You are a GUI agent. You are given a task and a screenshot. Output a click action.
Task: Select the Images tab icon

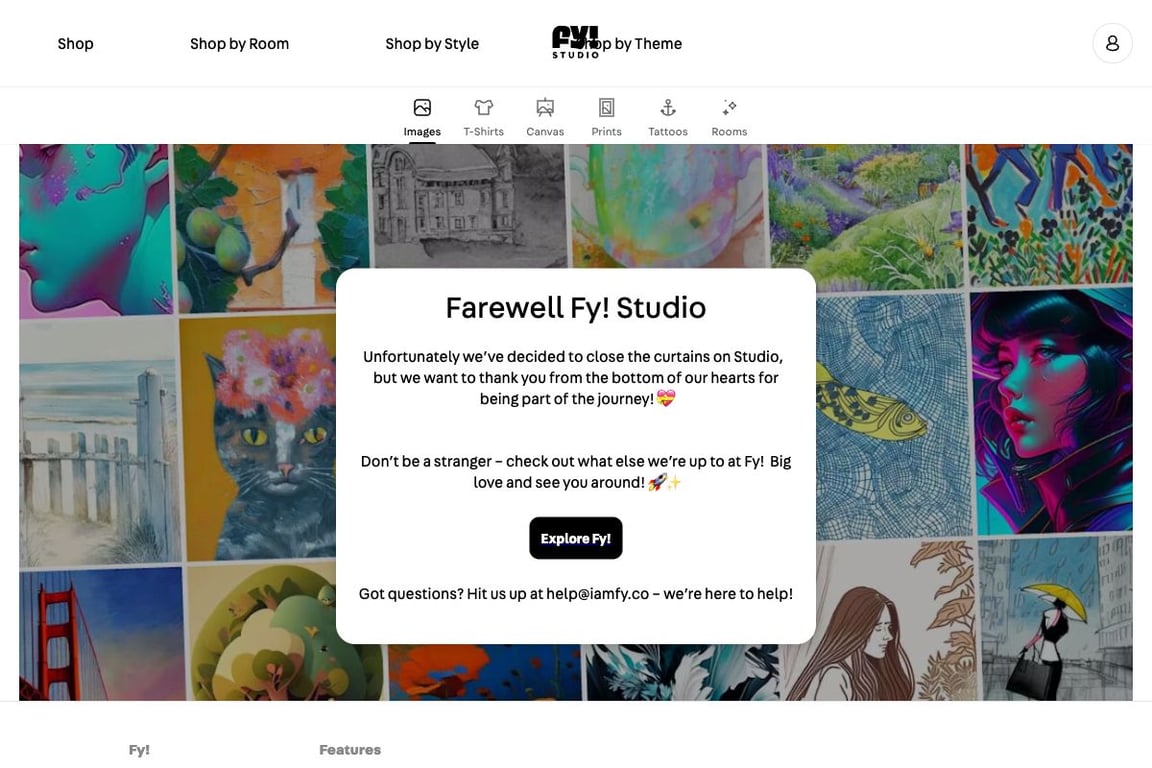pyautogui.click(x=422, y=107)
